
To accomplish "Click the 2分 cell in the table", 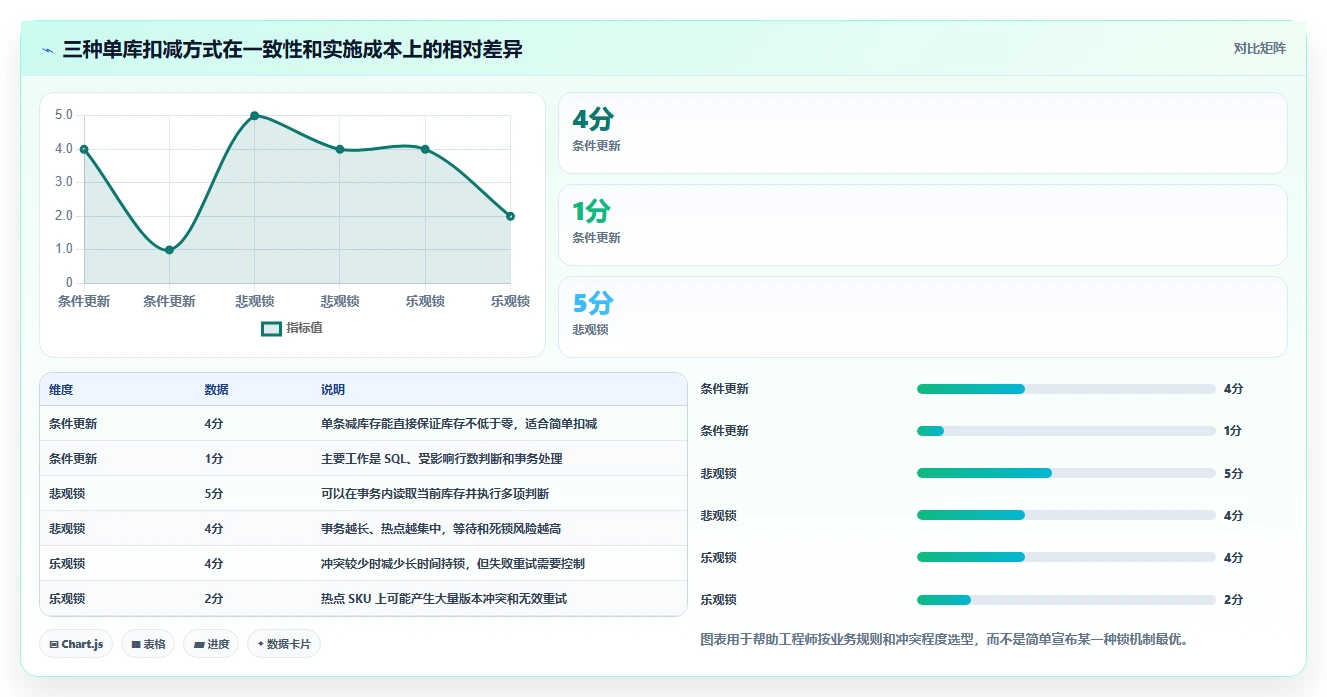I will (214, 599).
